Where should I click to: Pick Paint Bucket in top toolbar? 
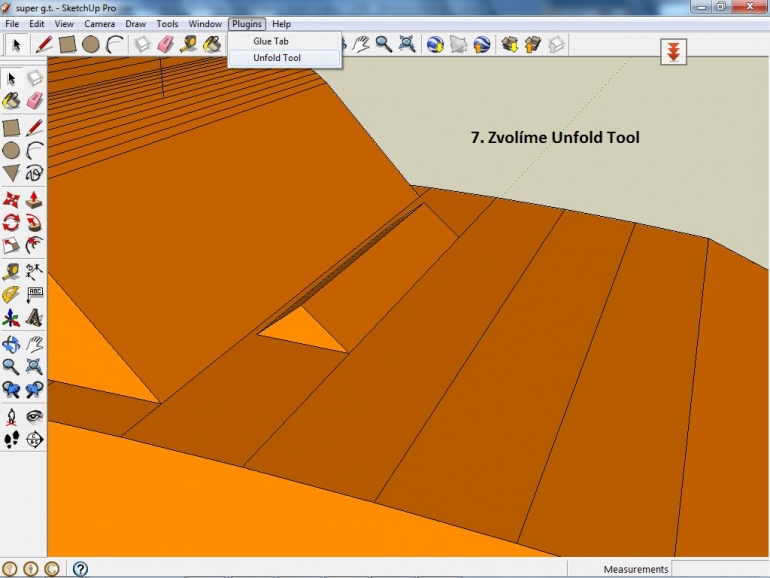tap(213, 45)
